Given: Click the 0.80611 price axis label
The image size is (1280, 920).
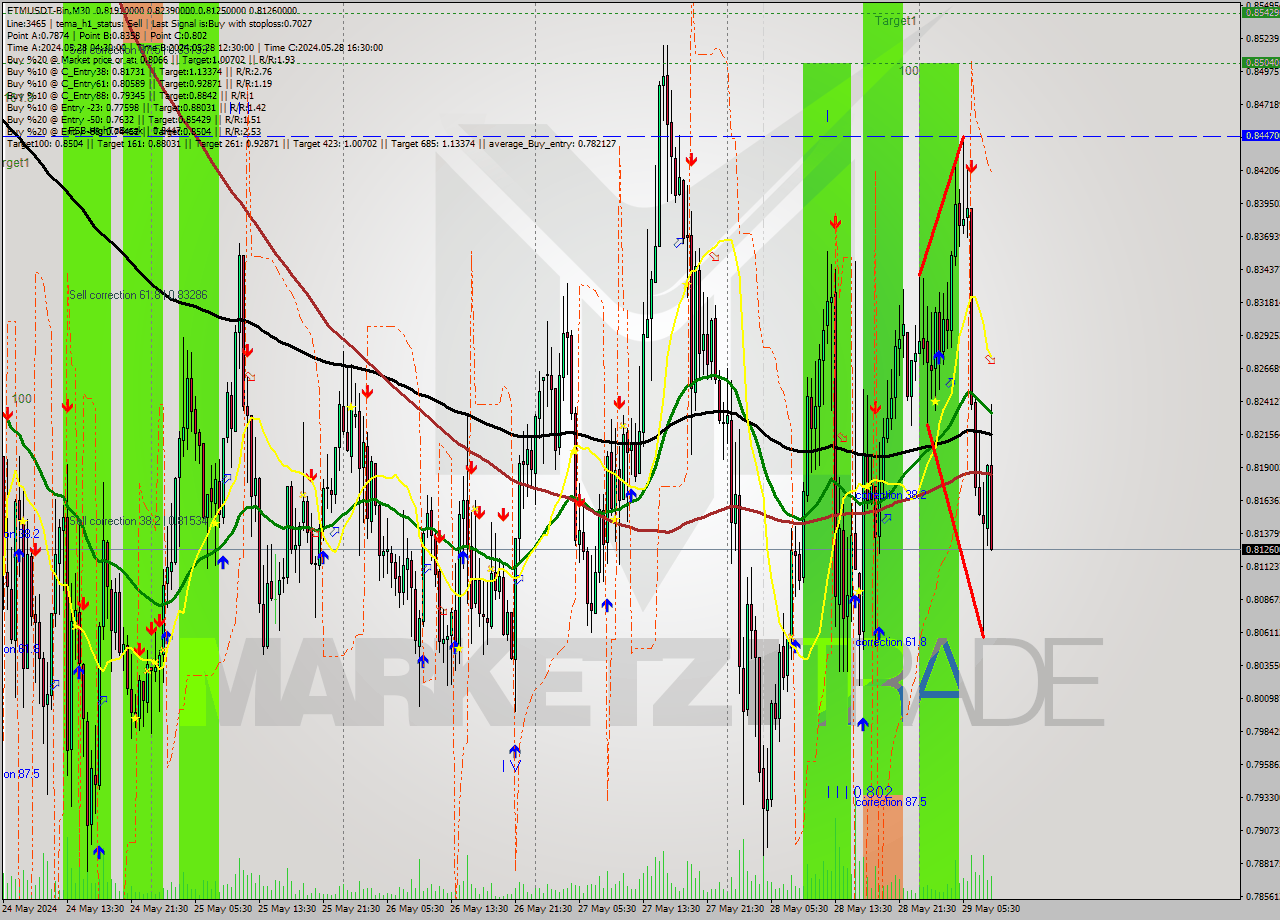Looking at the screenshot, I should (1261, 632).
